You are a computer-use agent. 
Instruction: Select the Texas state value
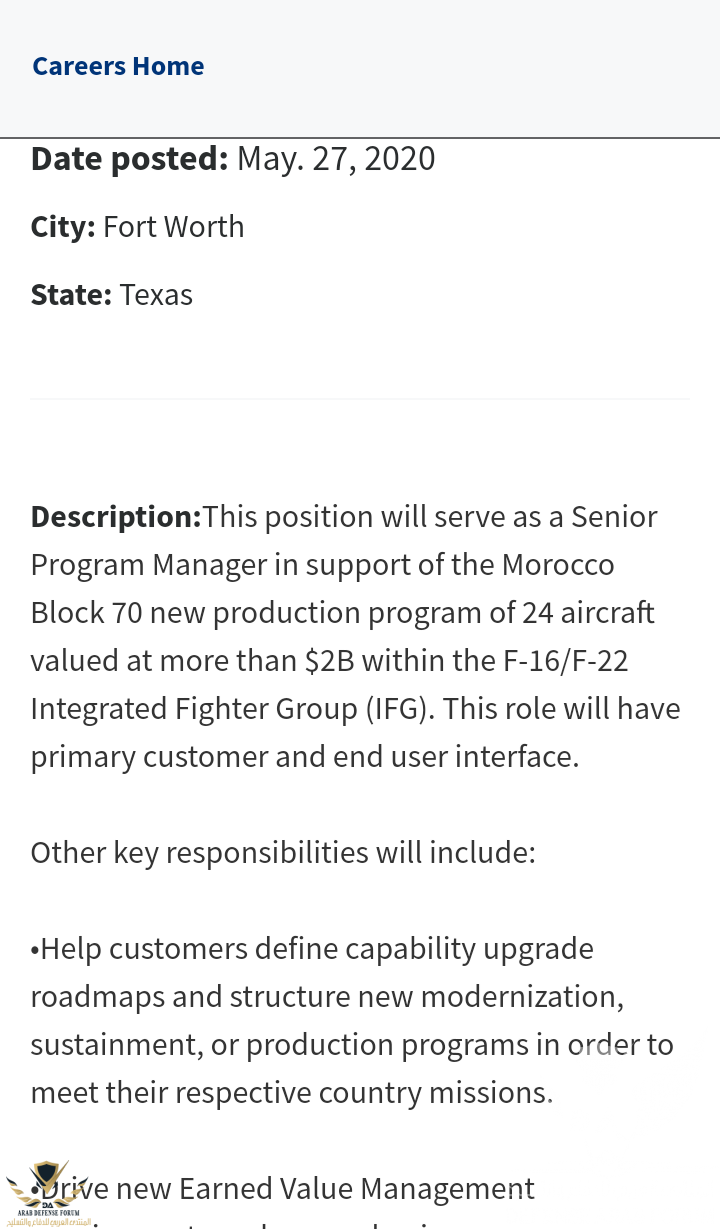pos(156,295)
